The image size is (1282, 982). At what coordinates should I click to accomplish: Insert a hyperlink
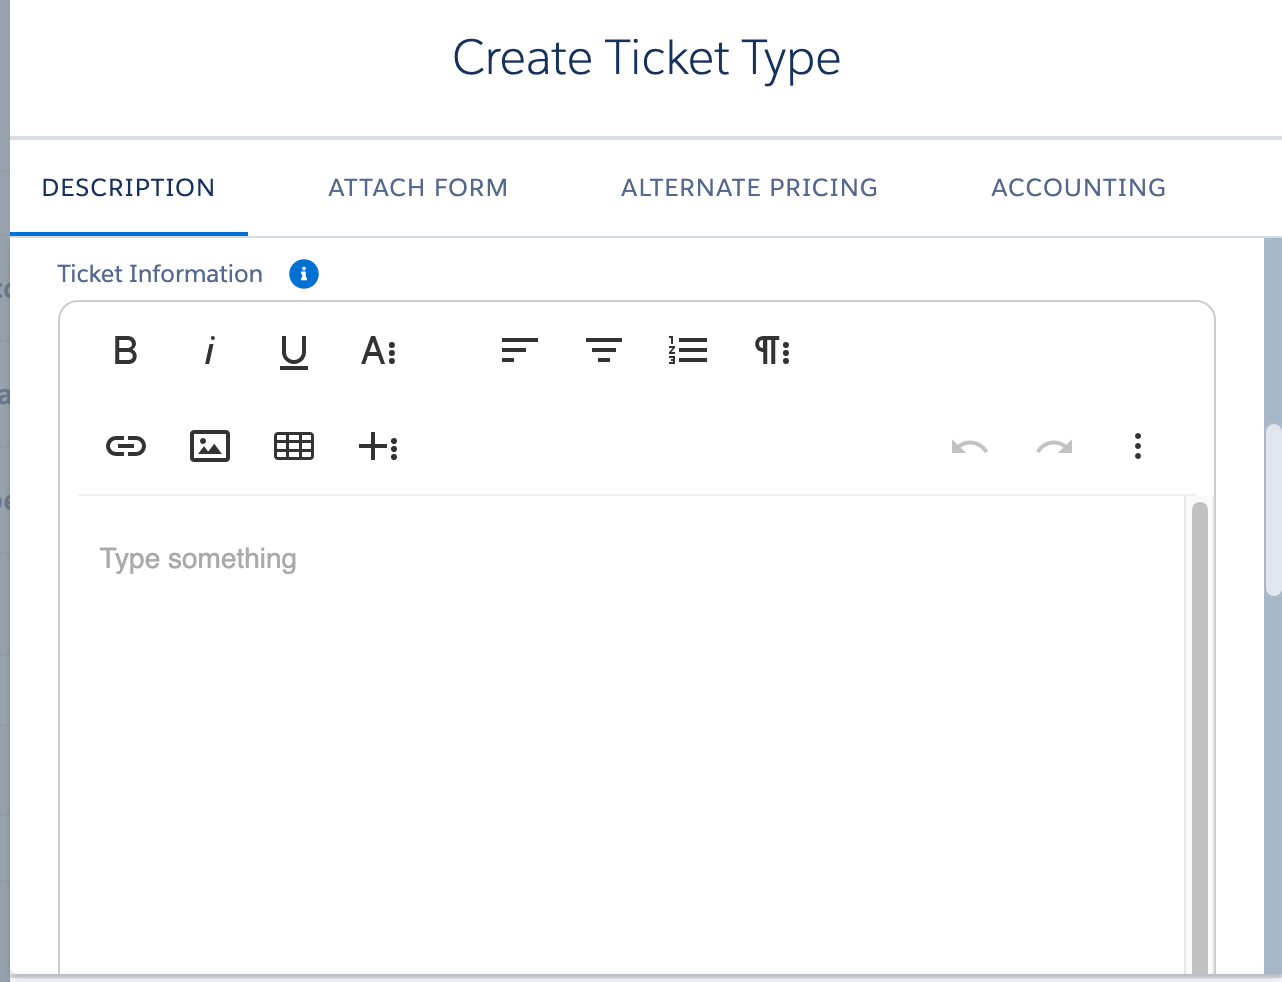point(126,446)
